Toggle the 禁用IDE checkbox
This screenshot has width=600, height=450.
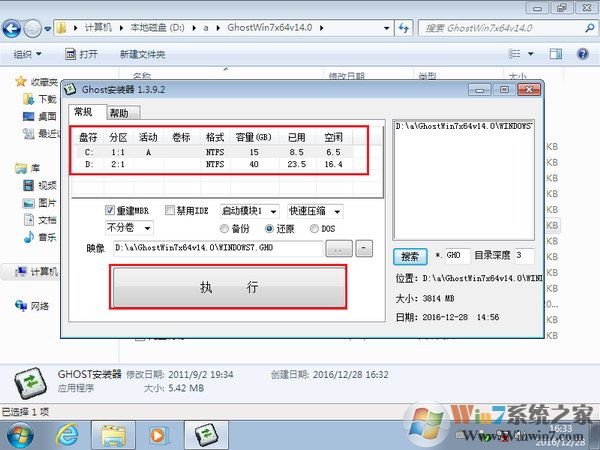(x=170, y=210)
